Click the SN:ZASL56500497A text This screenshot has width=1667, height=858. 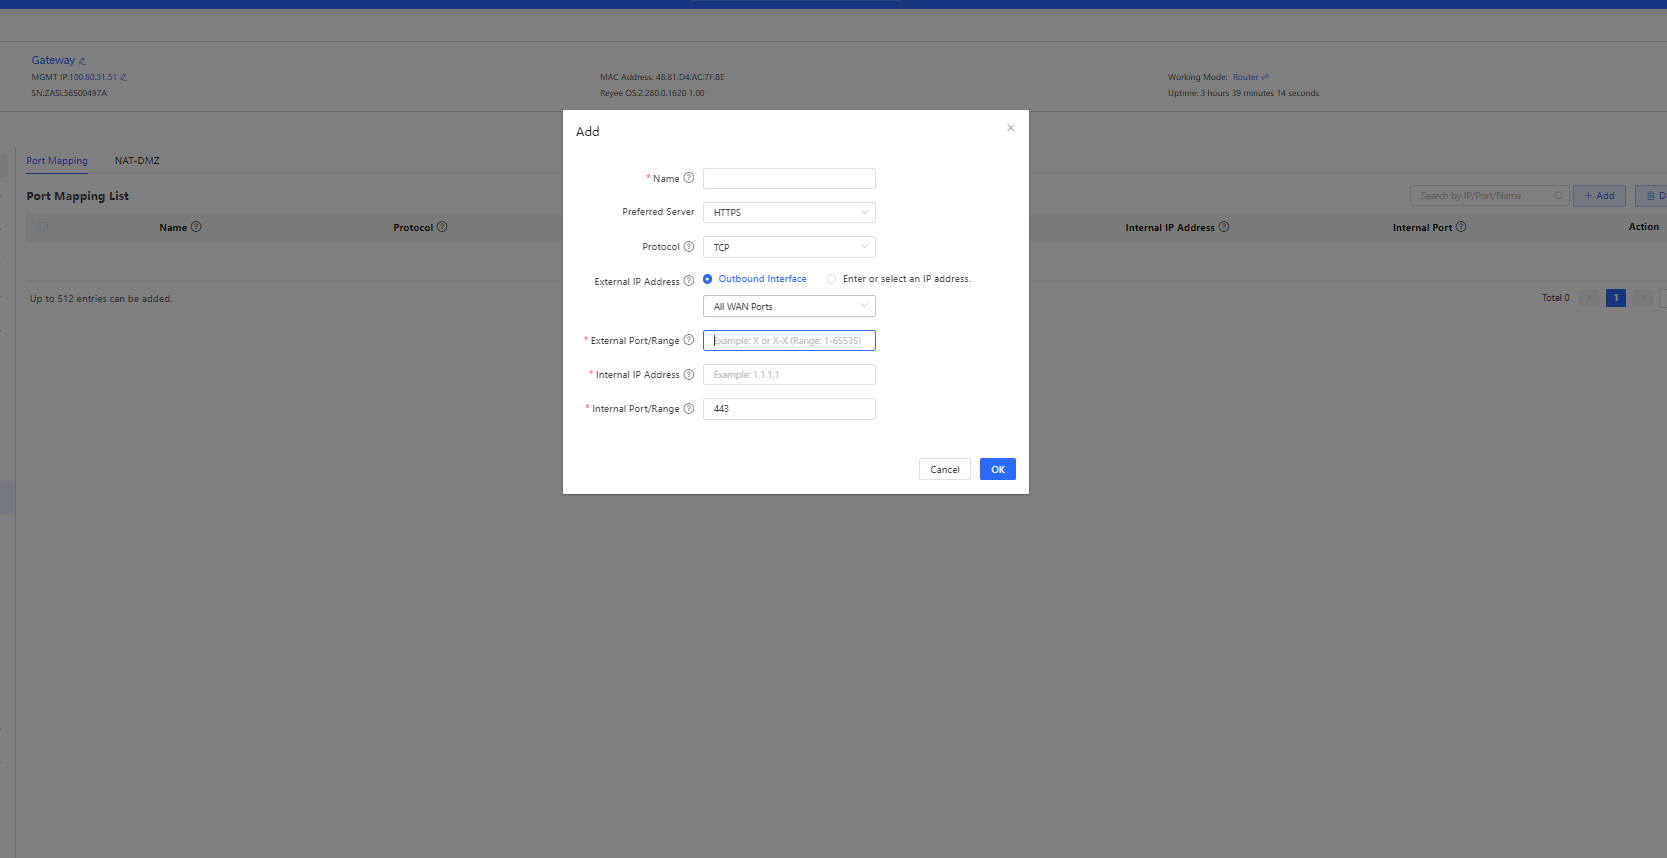[x=69, y=93]
